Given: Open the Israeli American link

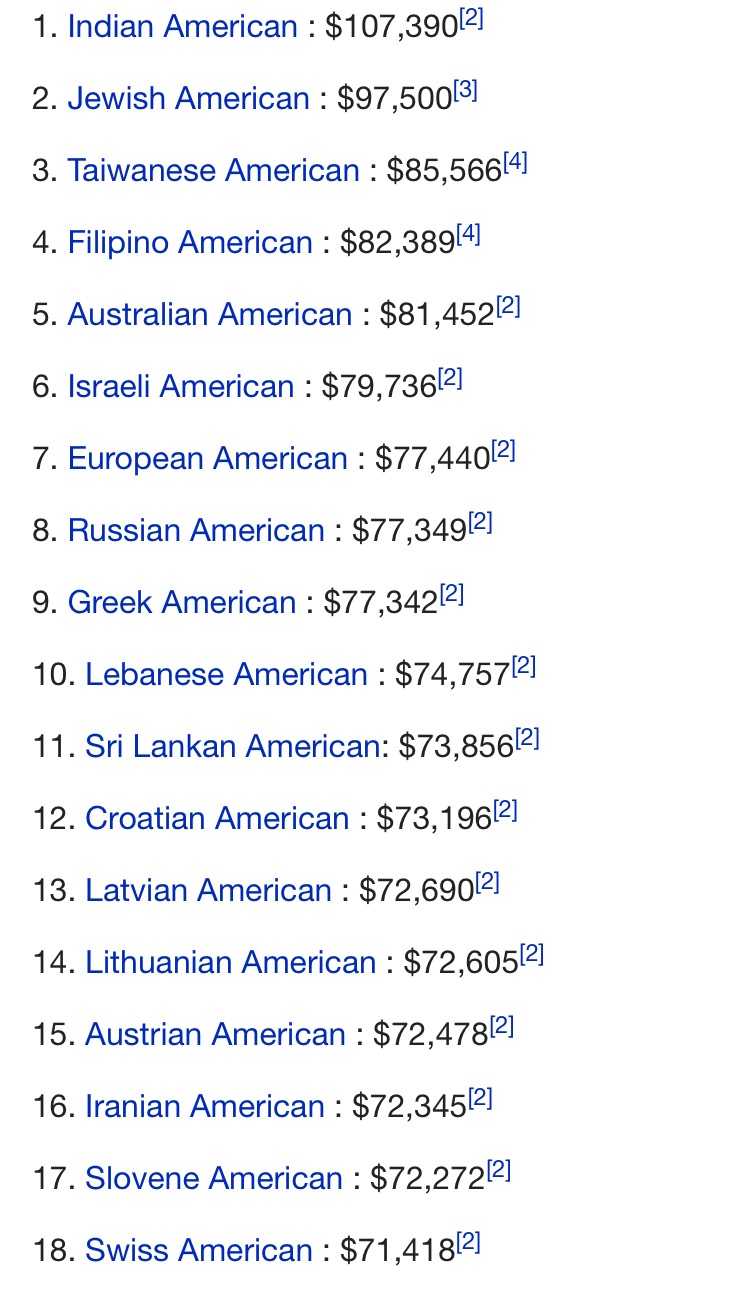Looking at the screenshot, I should 181,387.
